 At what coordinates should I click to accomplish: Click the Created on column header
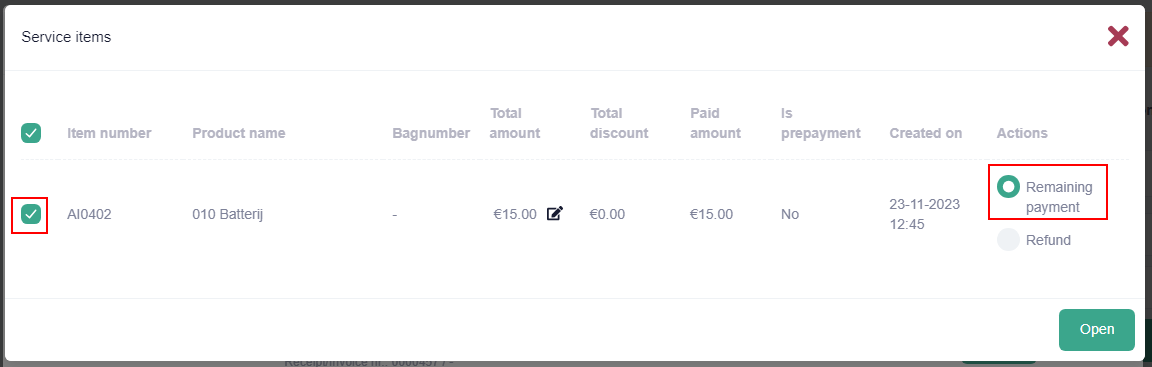[x=926, y=134]
